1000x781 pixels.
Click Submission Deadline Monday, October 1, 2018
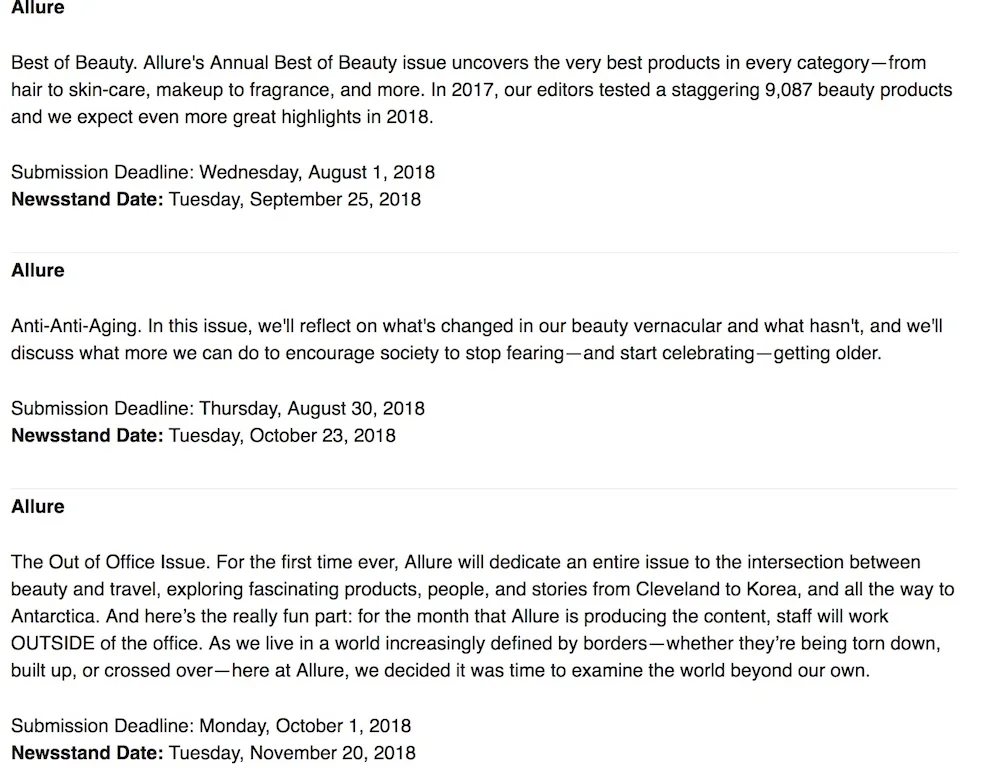coord(210,726)
